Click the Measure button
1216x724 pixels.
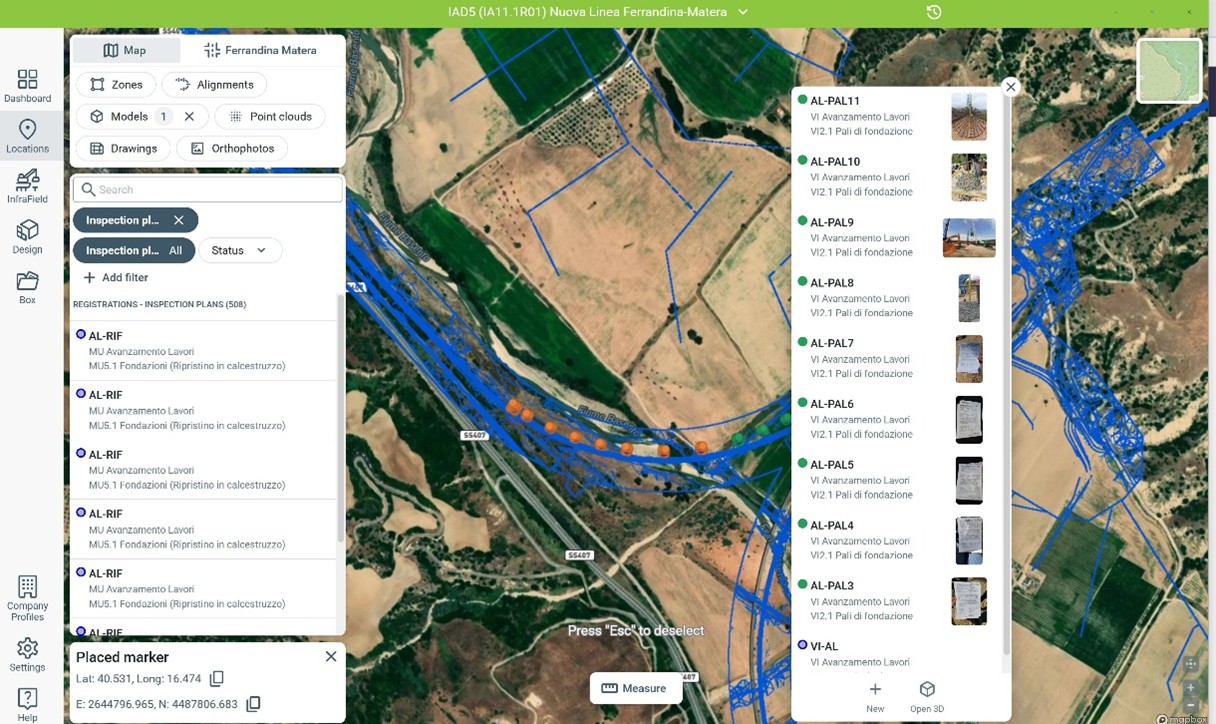click(634, 689)
